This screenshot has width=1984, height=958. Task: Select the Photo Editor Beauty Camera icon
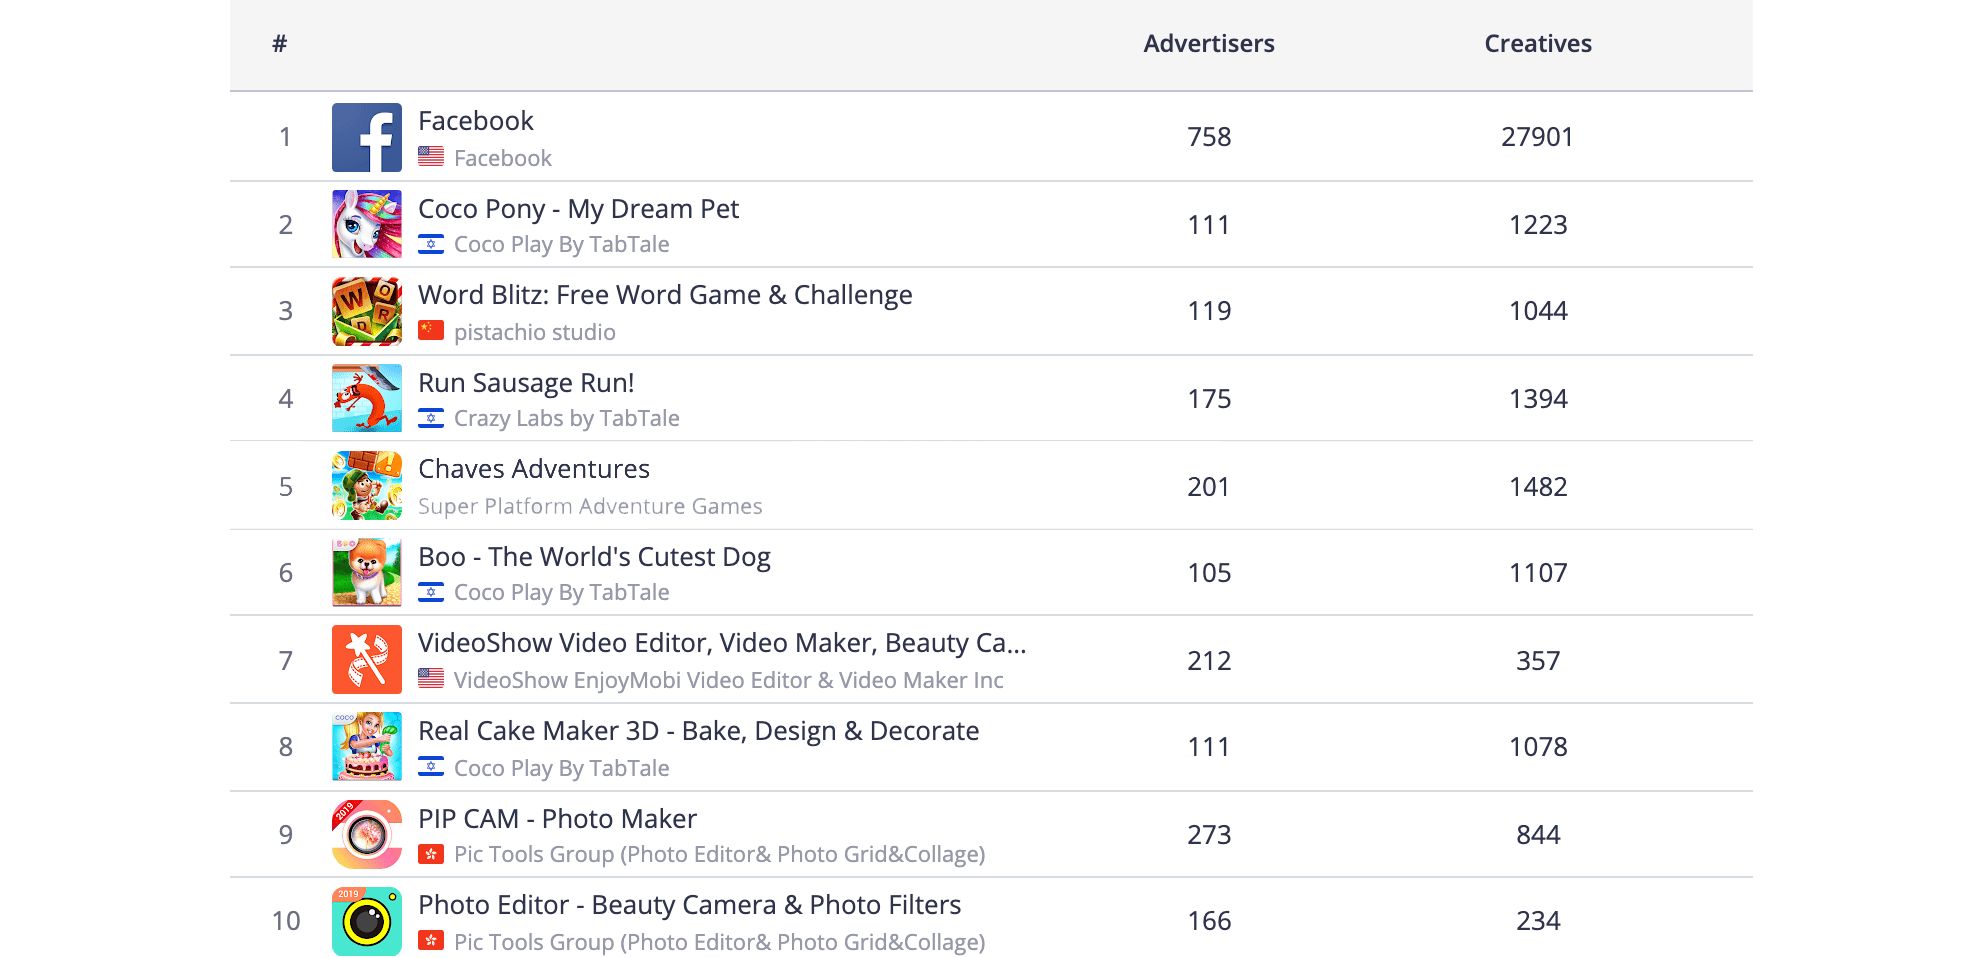367,921
